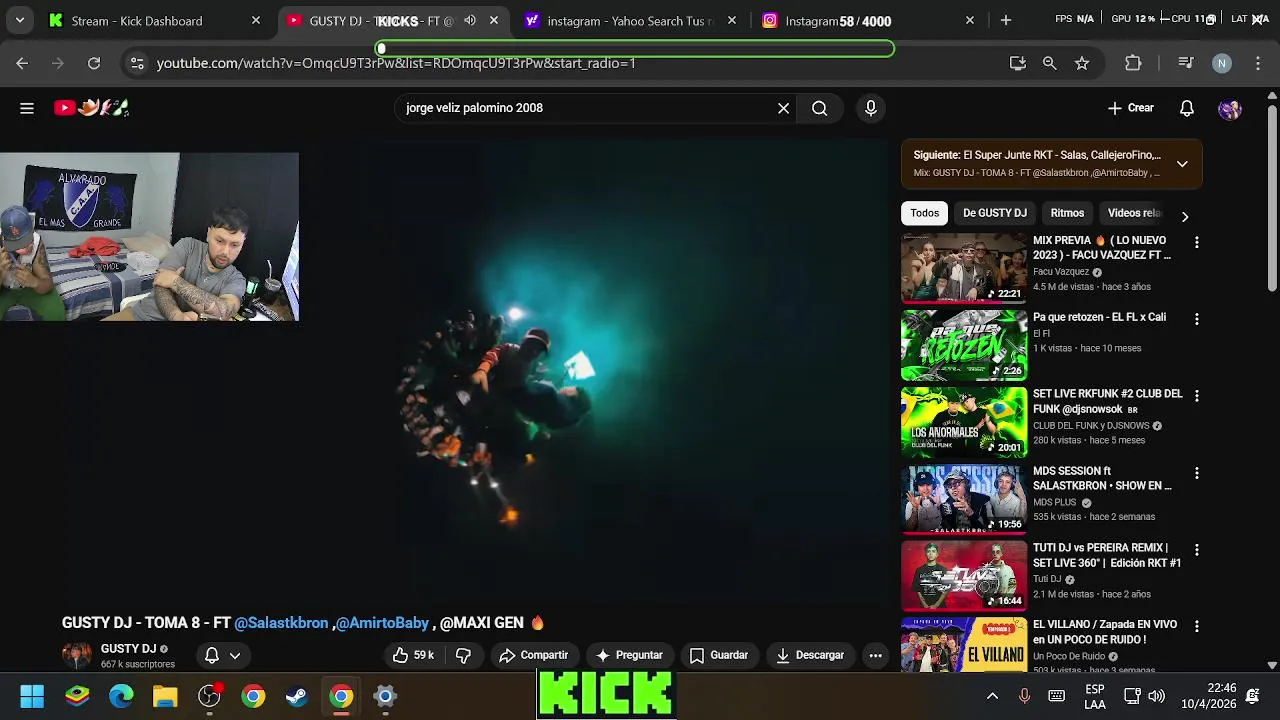Show hidden system tray icons
The width and height of the screenshot is (1280, 720).
pyautogui.click(x=992, y=696)
